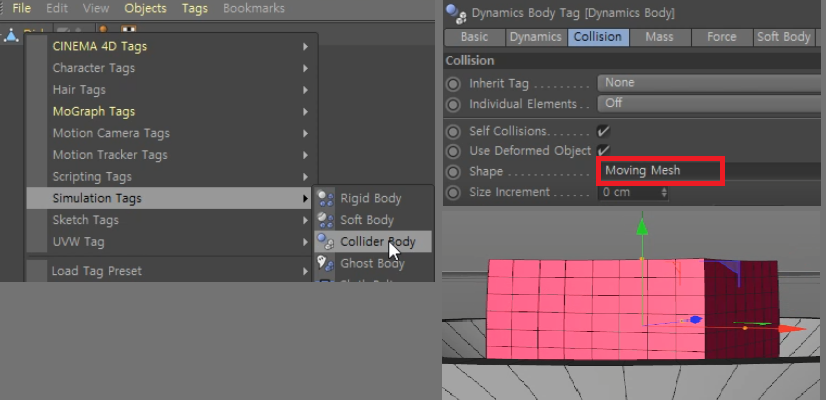This screenshot has height=400, width=826.
Task: Open the Individual Elements dropdown
Action: (711, 103)
